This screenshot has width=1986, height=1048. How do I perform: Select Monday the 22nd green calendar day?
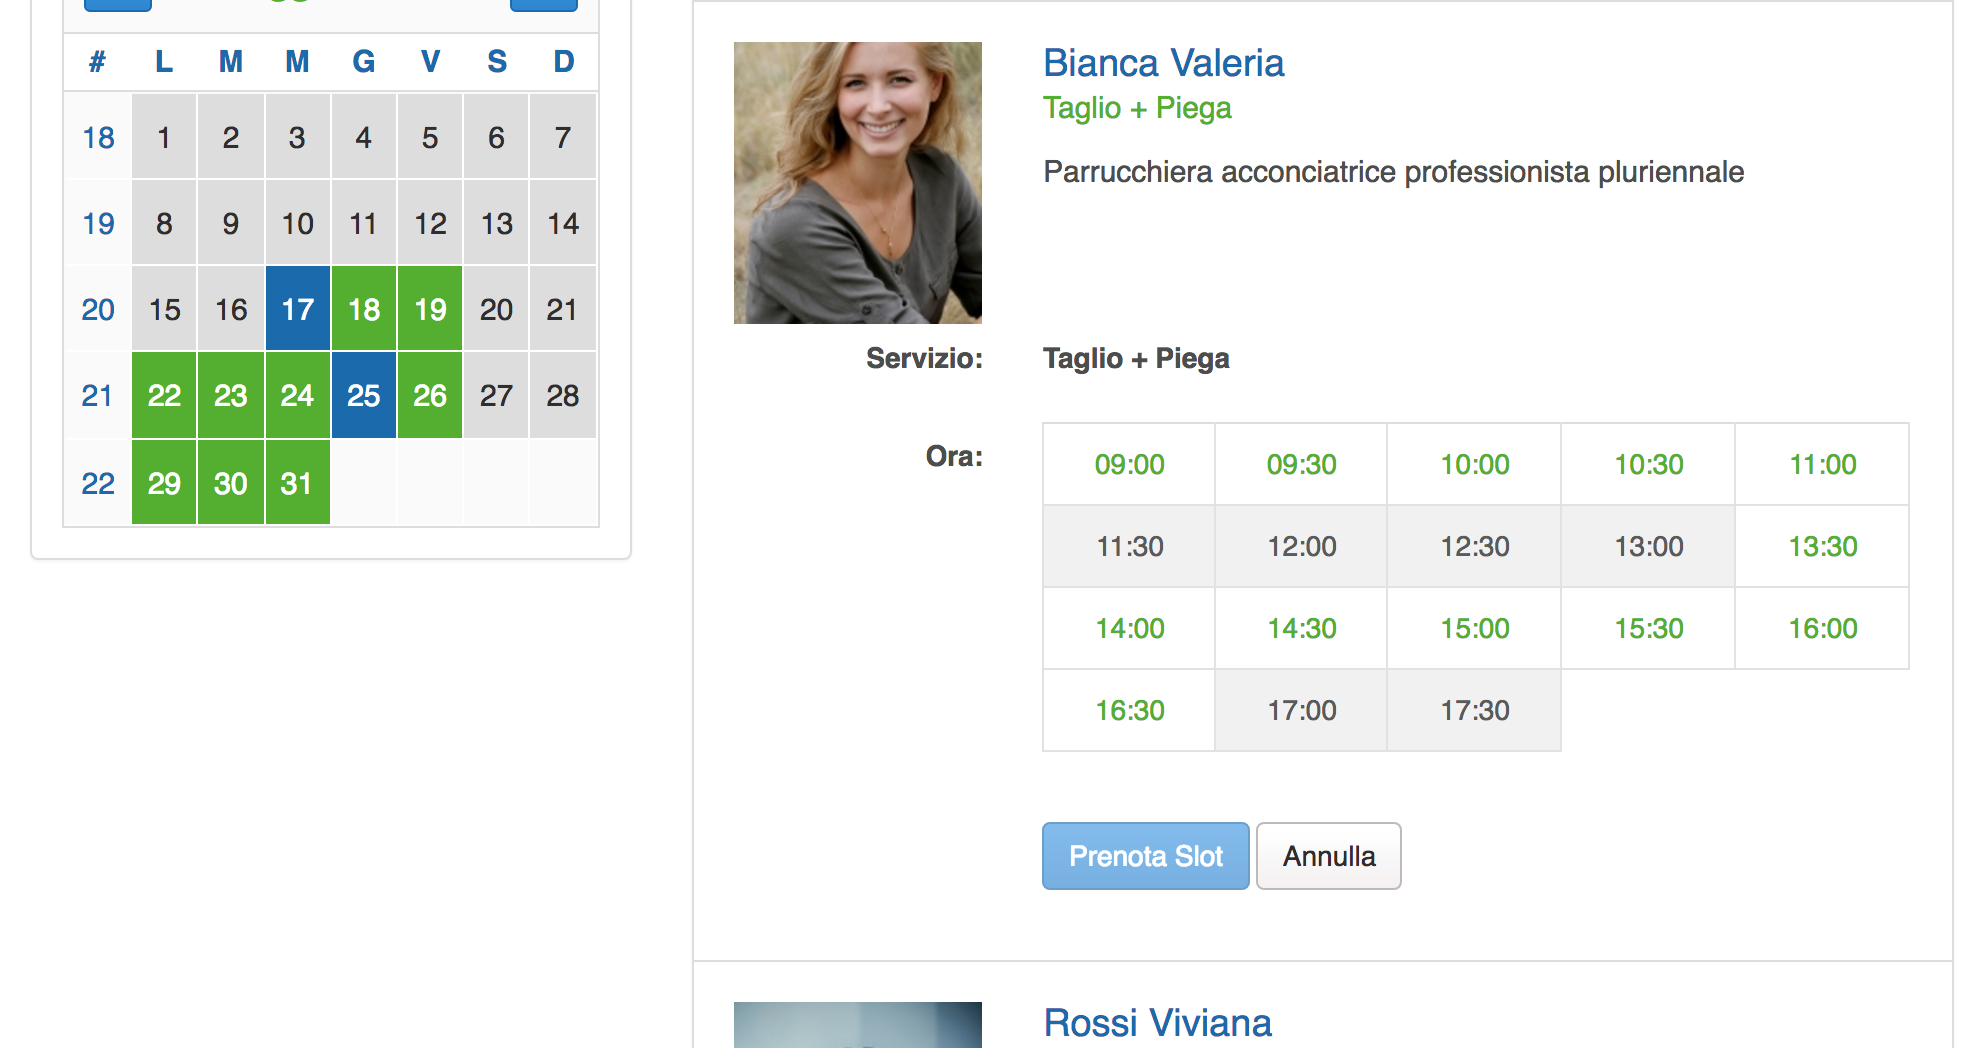[164, 395]
